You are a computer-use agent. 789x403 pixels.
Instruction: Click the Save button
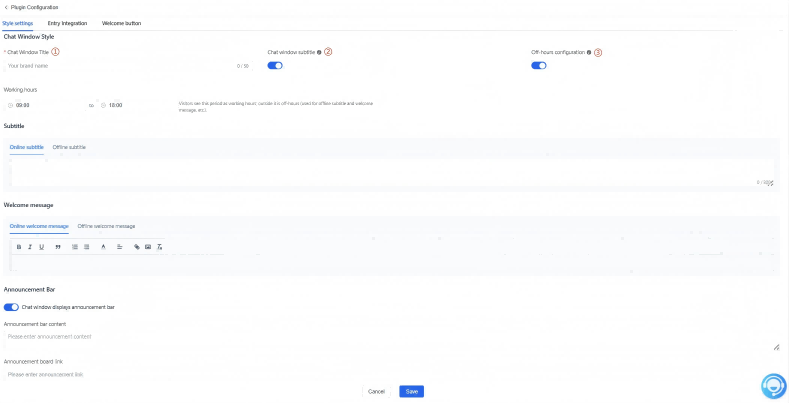(x=412, y=391)
